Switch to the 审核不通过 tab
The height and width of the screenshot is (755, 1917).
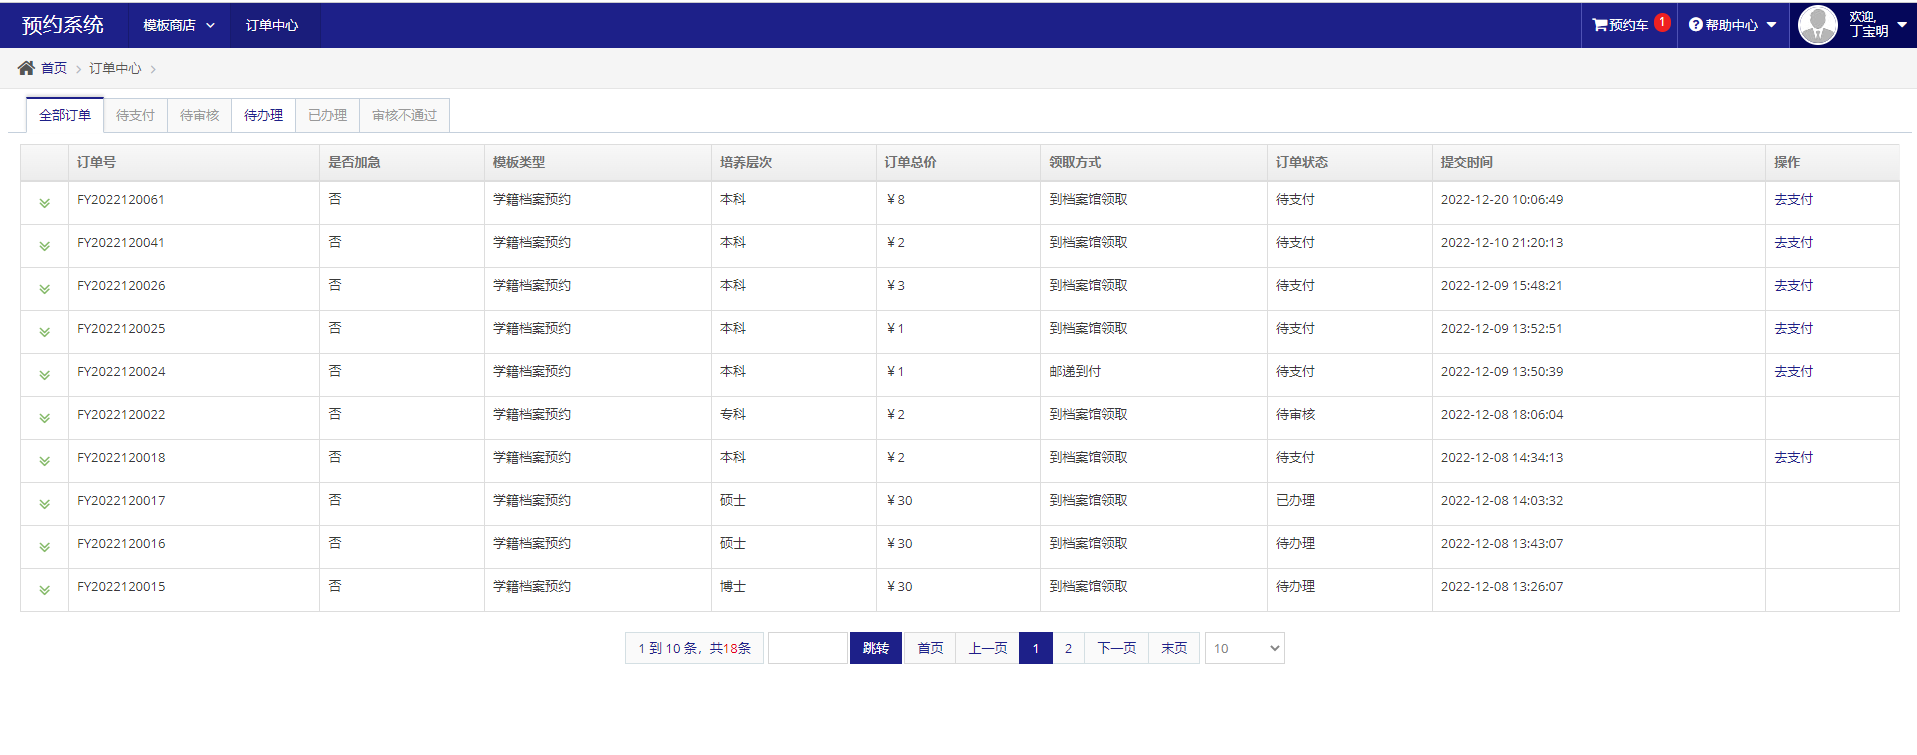point(404,115)
